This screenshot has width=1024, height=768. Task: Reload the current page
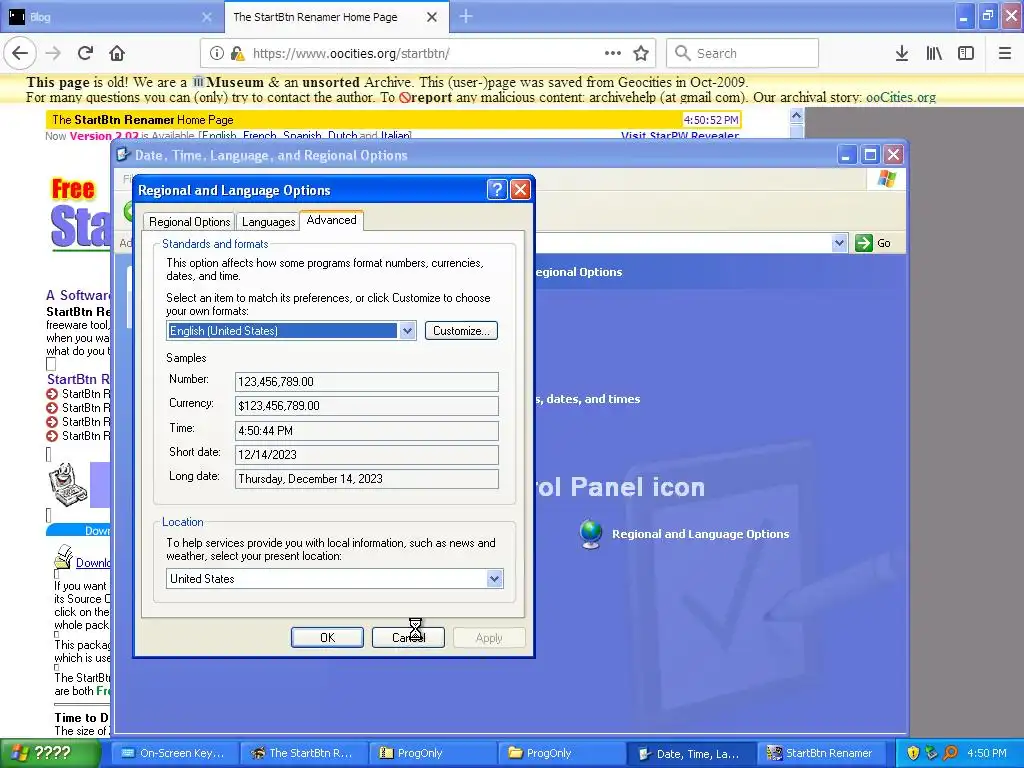[x=86, y=53]
